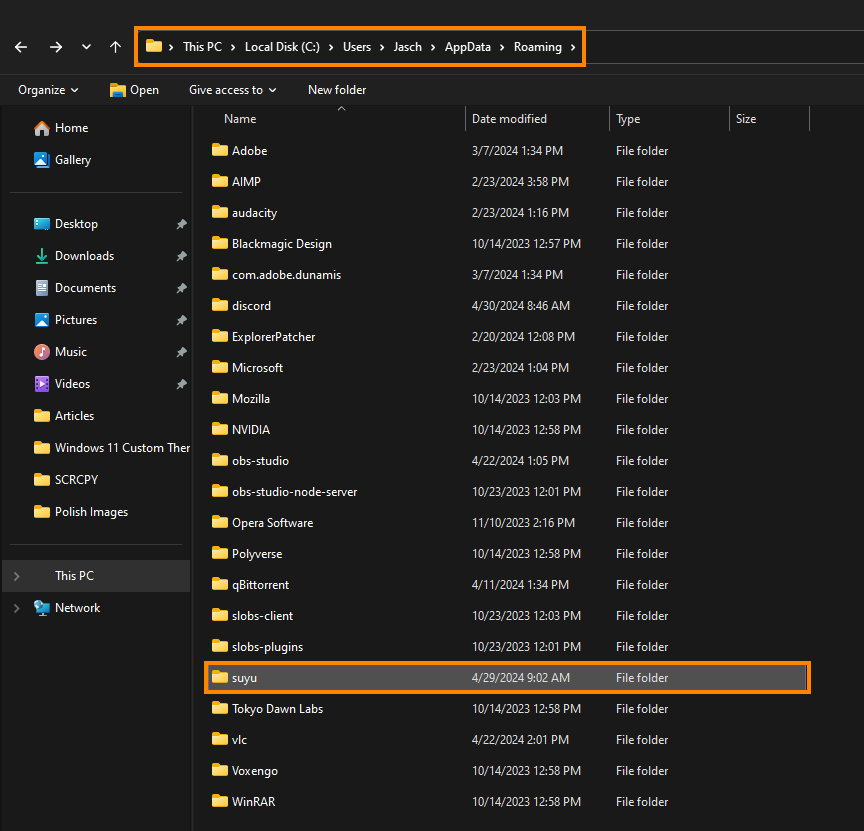Expand chevron after AppData breadcrumb
This screenshot has height=831, width=864.
point(502,47)
